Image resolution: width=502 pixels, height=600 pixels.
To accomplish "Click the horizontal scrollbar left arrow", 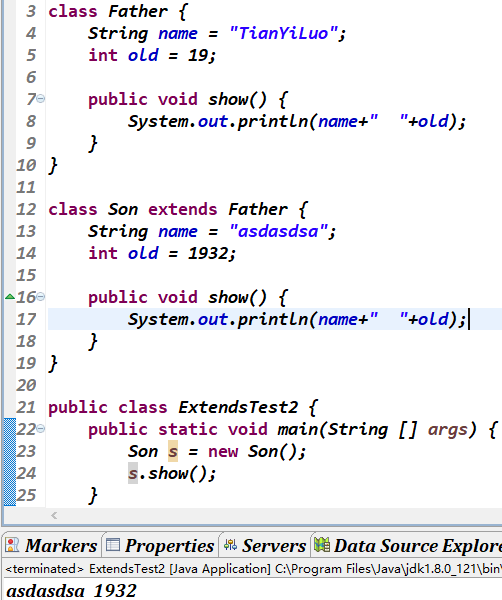I will [54, 515].
